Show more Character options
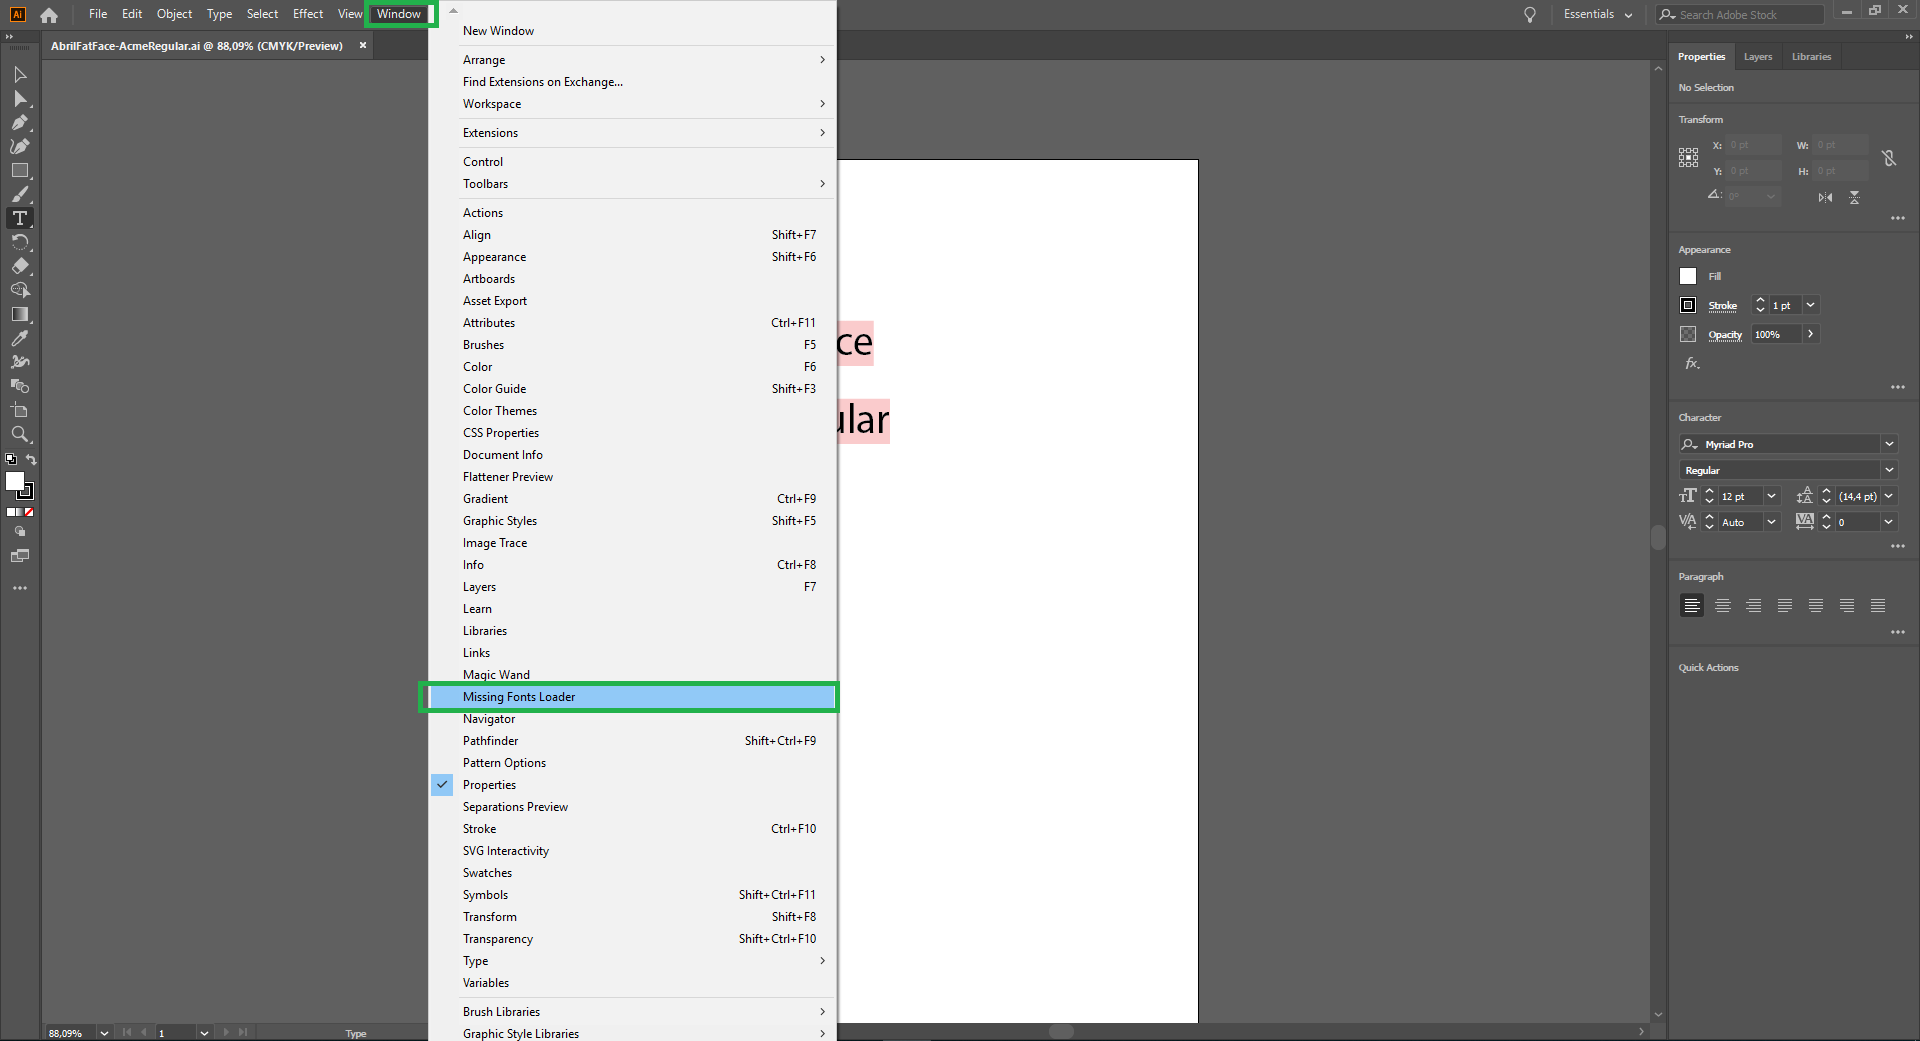The height and width of the screenshot is (1041, 1920). [x=1897, y=546]
